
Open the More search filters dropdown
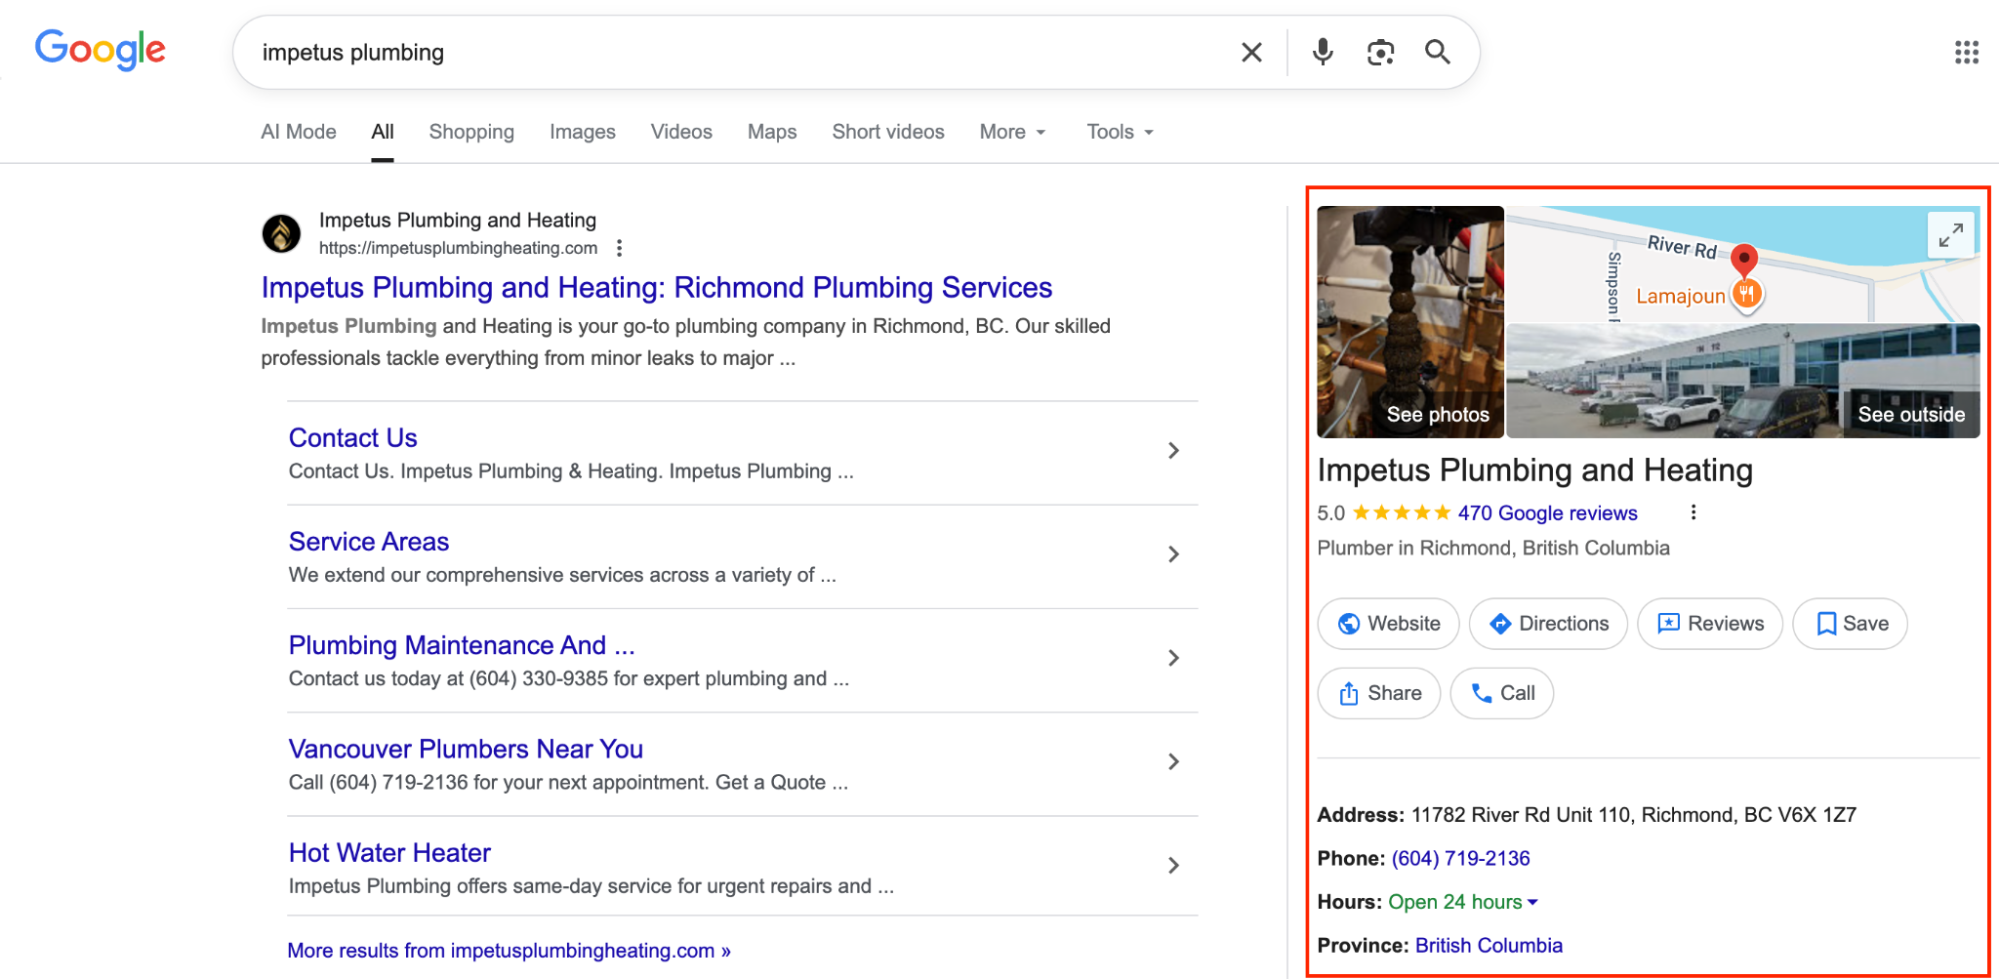coord(1011,131)
